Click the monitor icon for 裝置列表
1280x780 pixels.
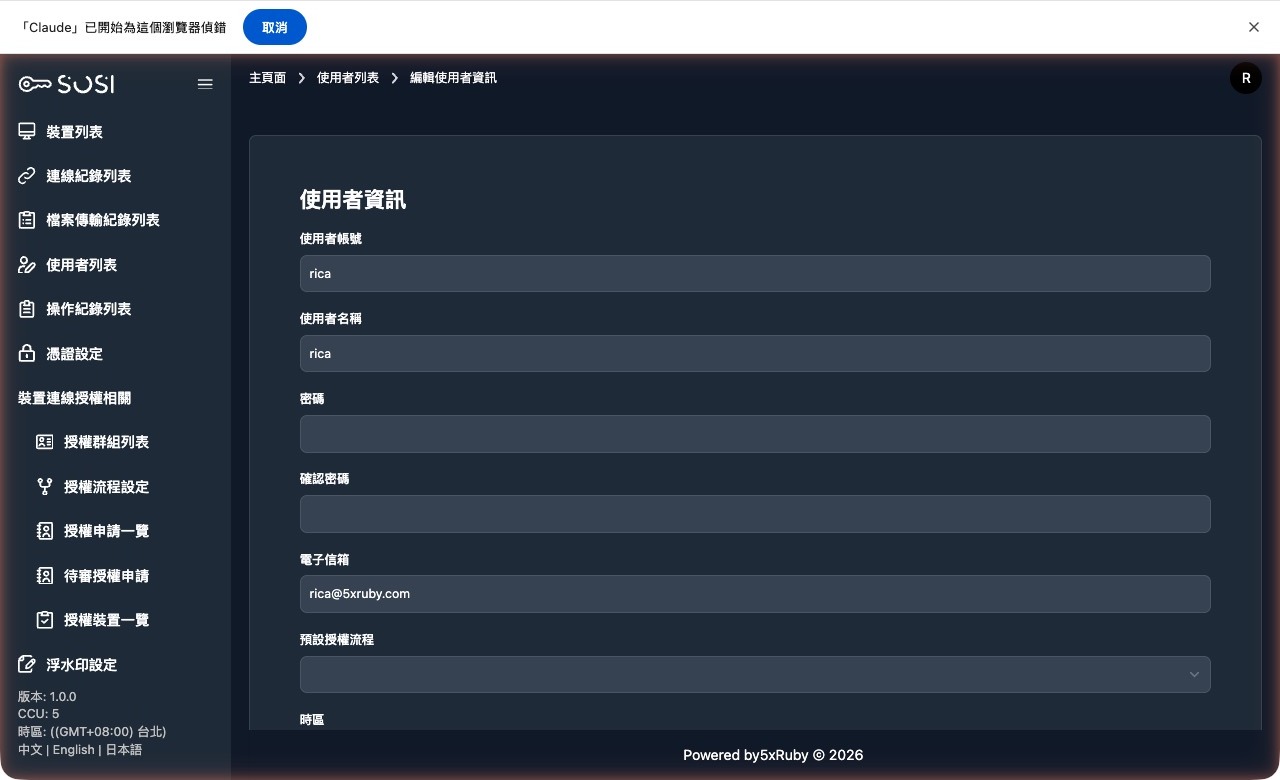27,132
